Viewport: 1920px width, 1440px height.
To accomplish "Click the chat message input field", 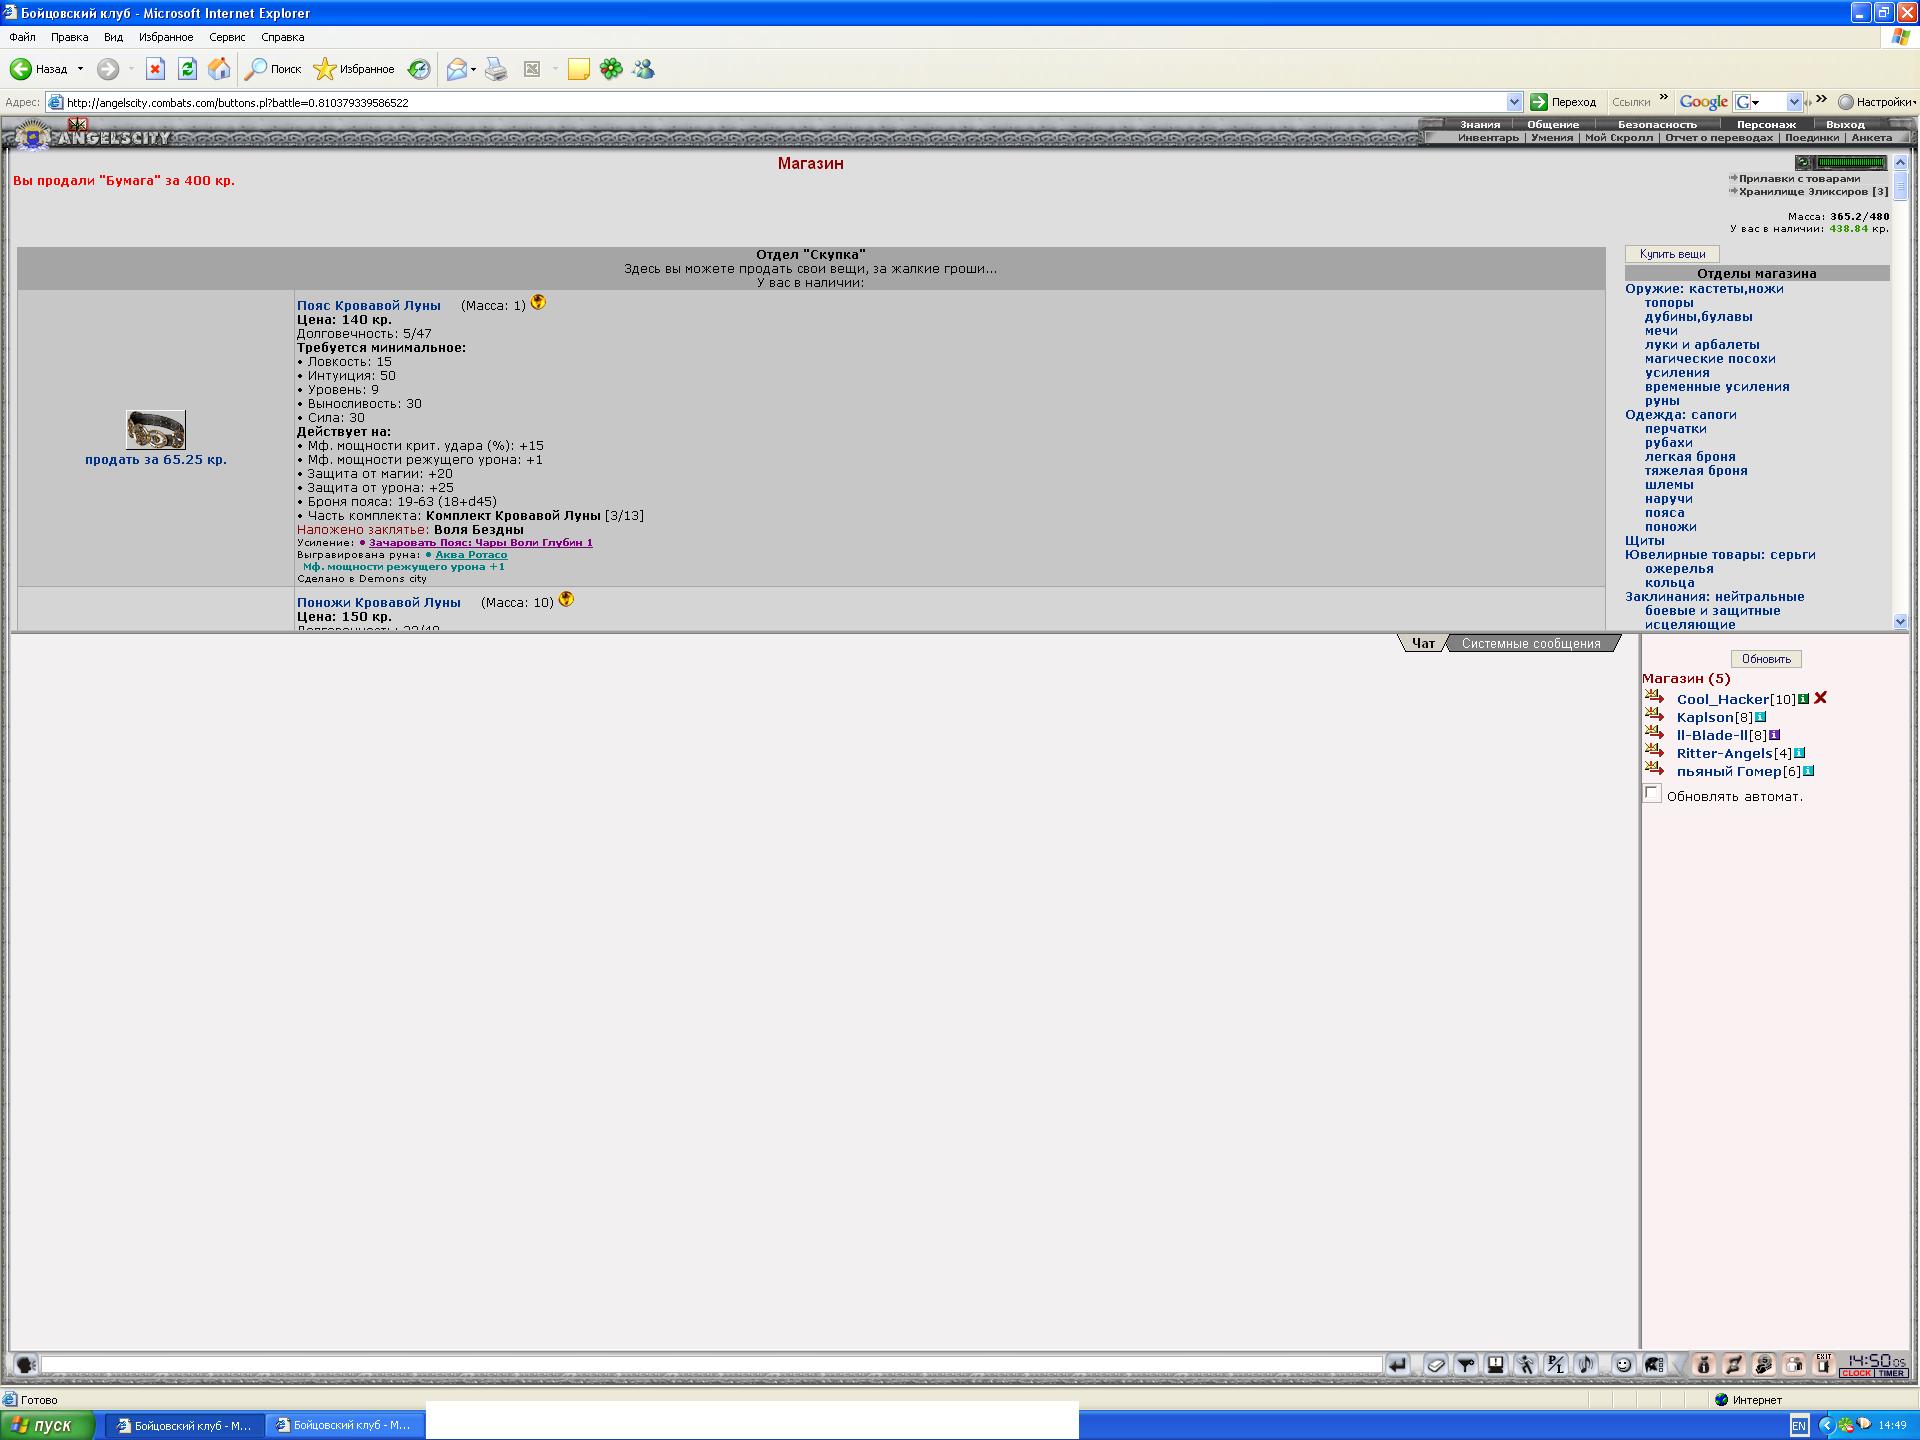I will tap(711, 1364).
